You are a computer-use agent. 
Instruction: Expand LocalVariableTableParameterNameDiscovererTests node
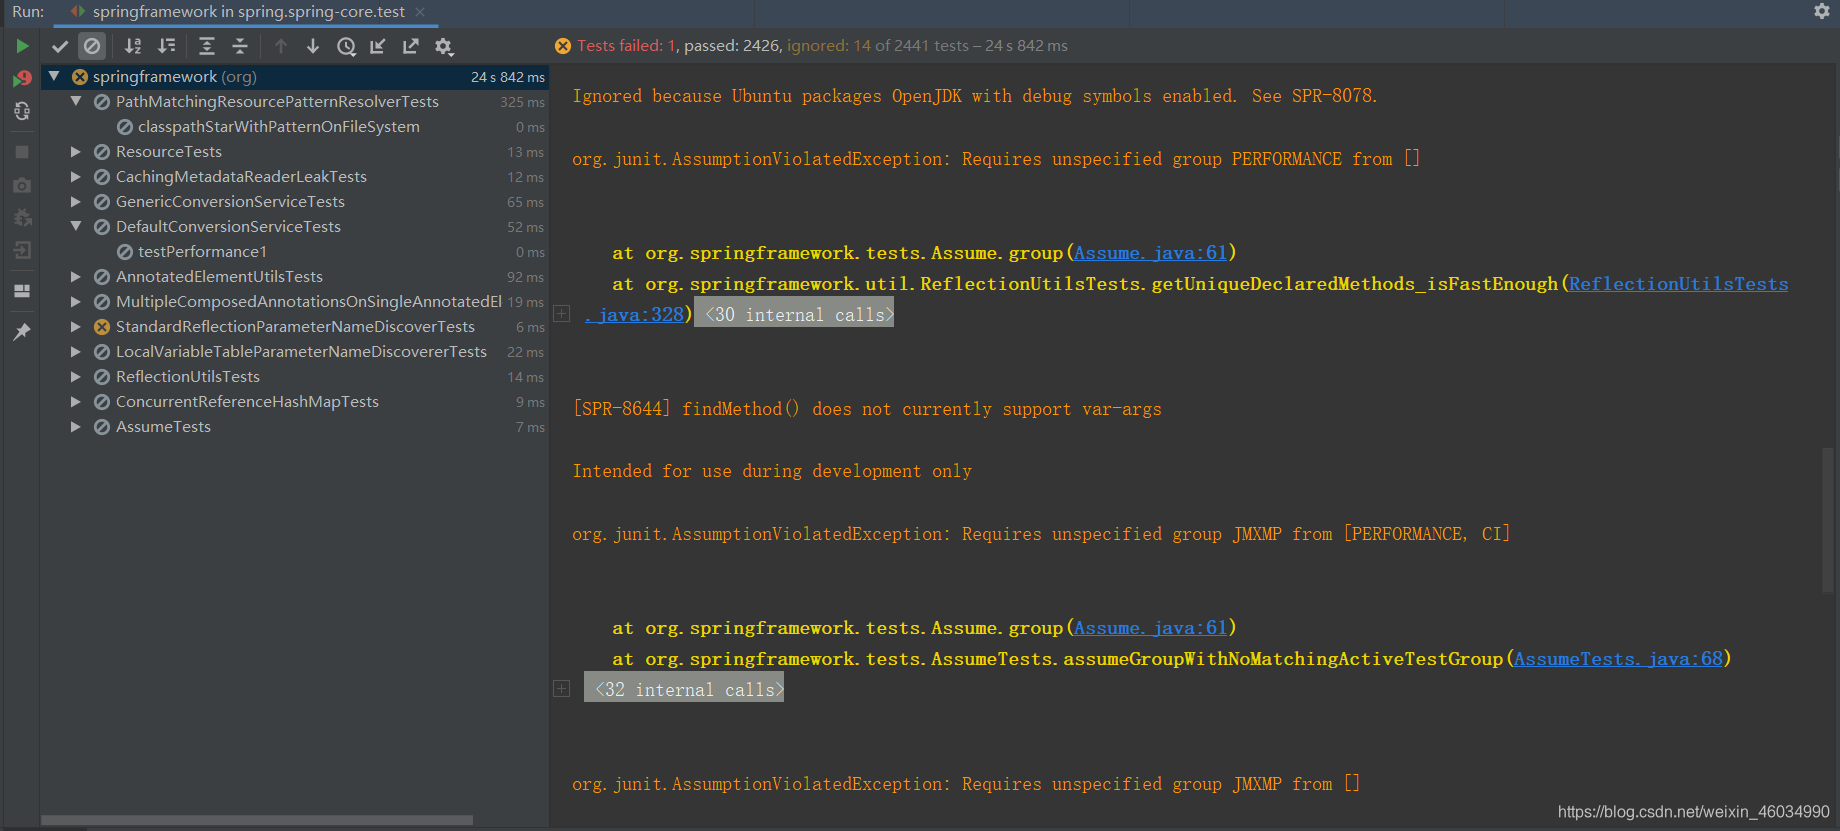pos(76,351)
